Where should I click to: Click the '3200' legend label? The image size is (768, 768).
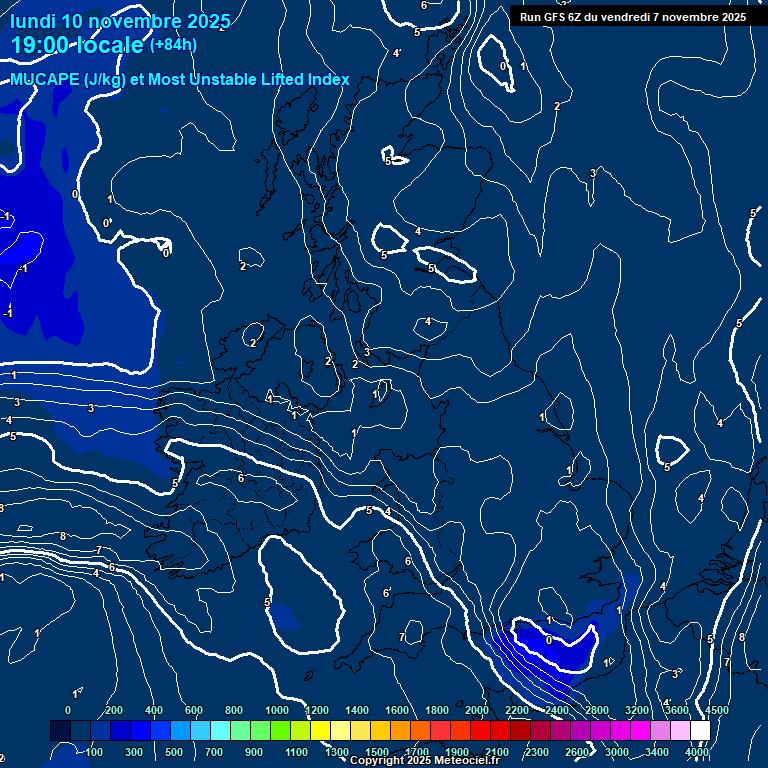point(637,710)
